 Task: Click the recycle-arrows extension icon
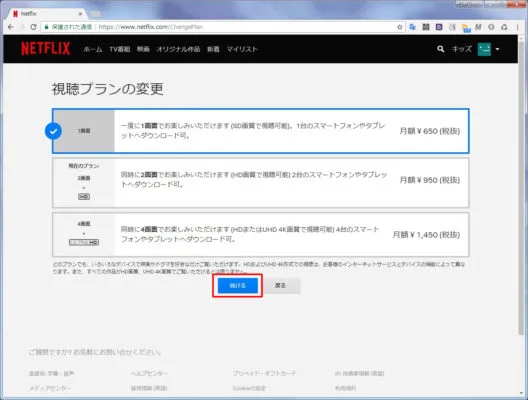504,27
